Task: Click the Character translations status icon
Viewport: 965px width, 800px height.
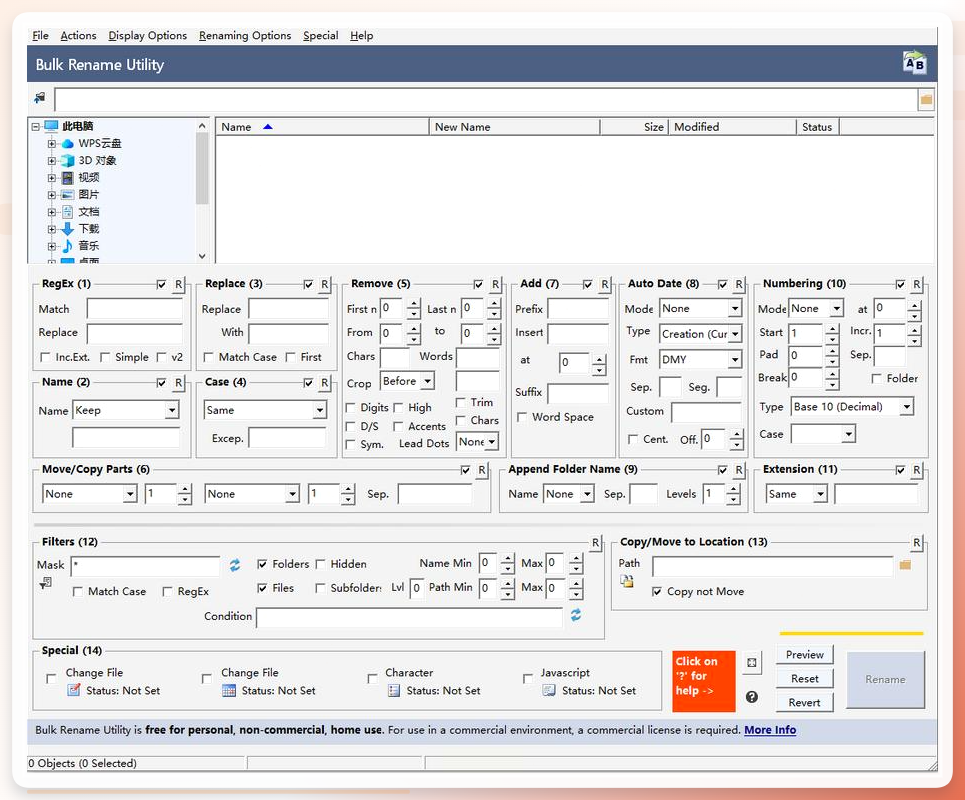Action: point(394,690)
